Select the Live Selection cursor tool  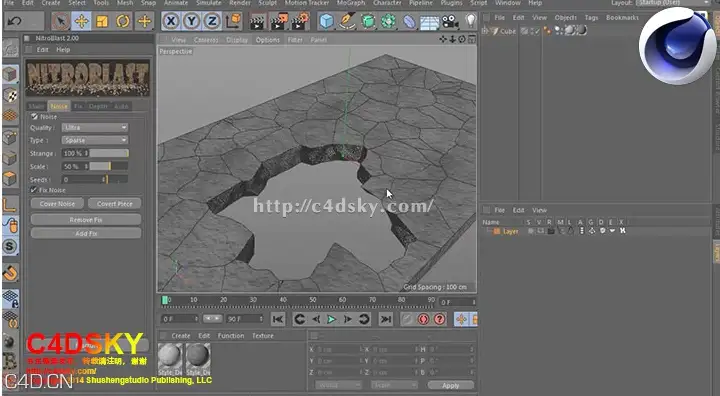(60, 21)
